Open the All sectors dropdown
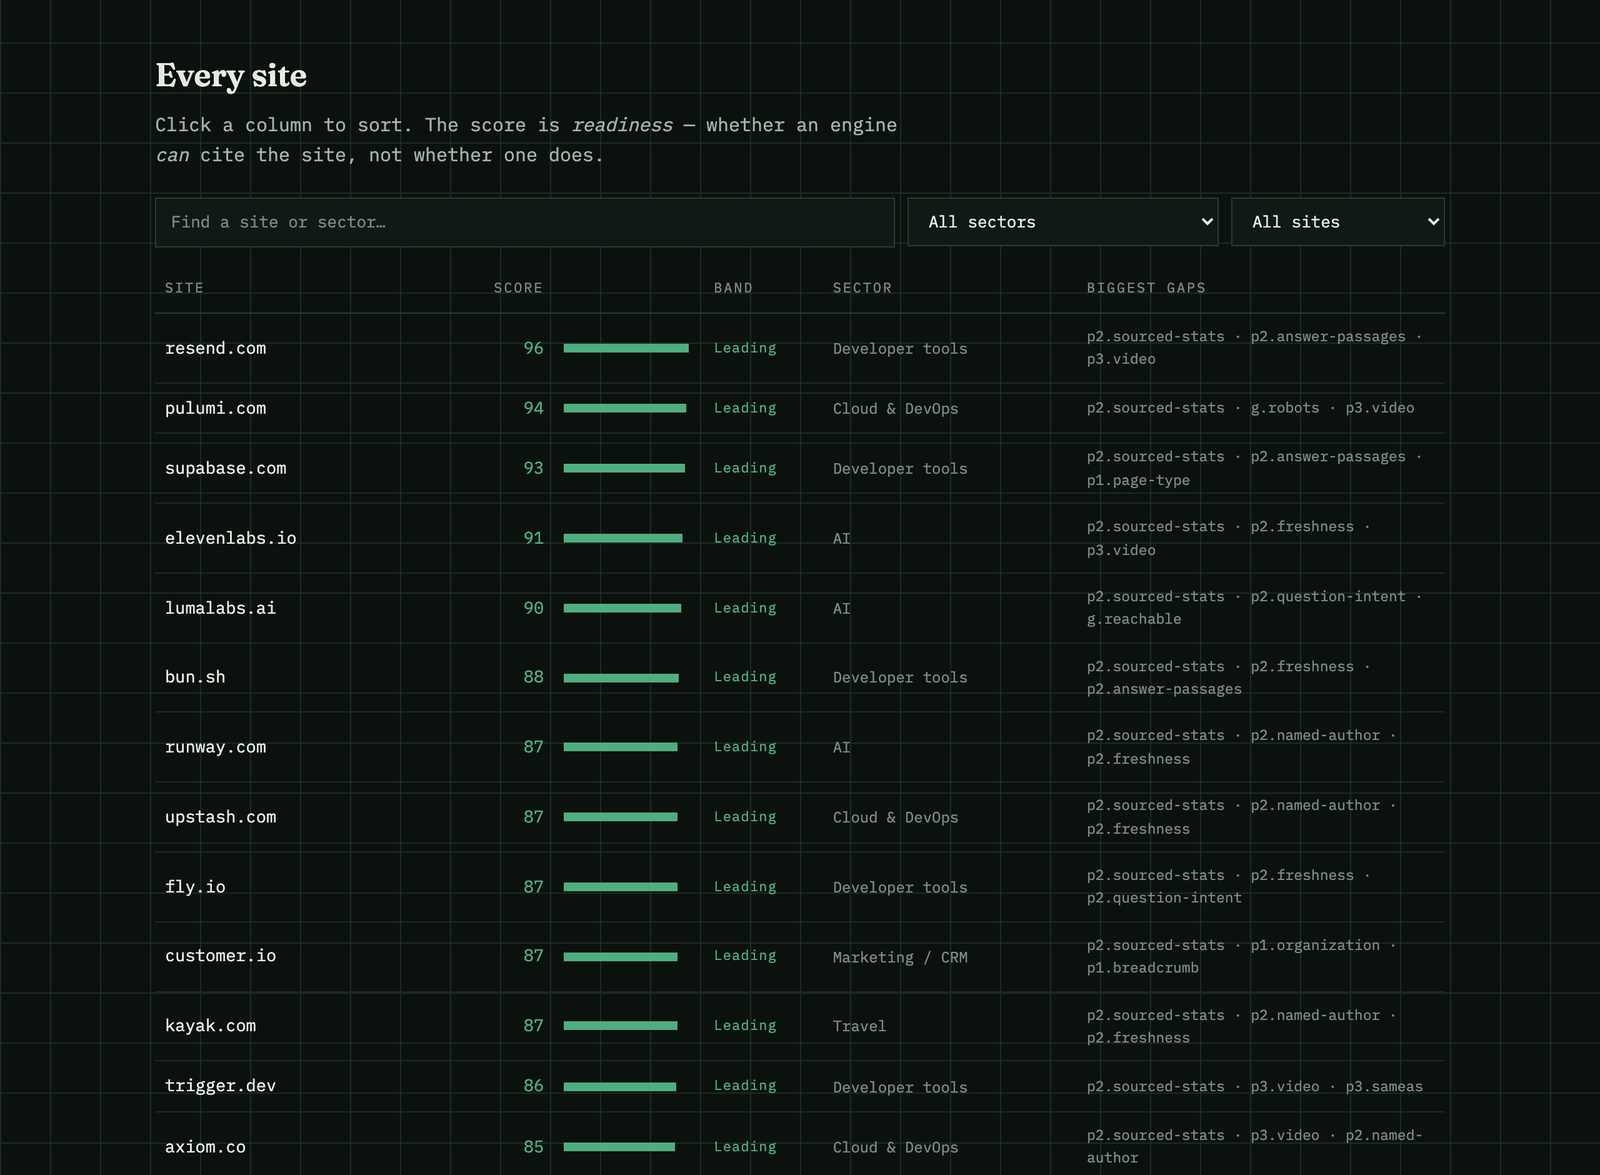 pos(1063,222)
